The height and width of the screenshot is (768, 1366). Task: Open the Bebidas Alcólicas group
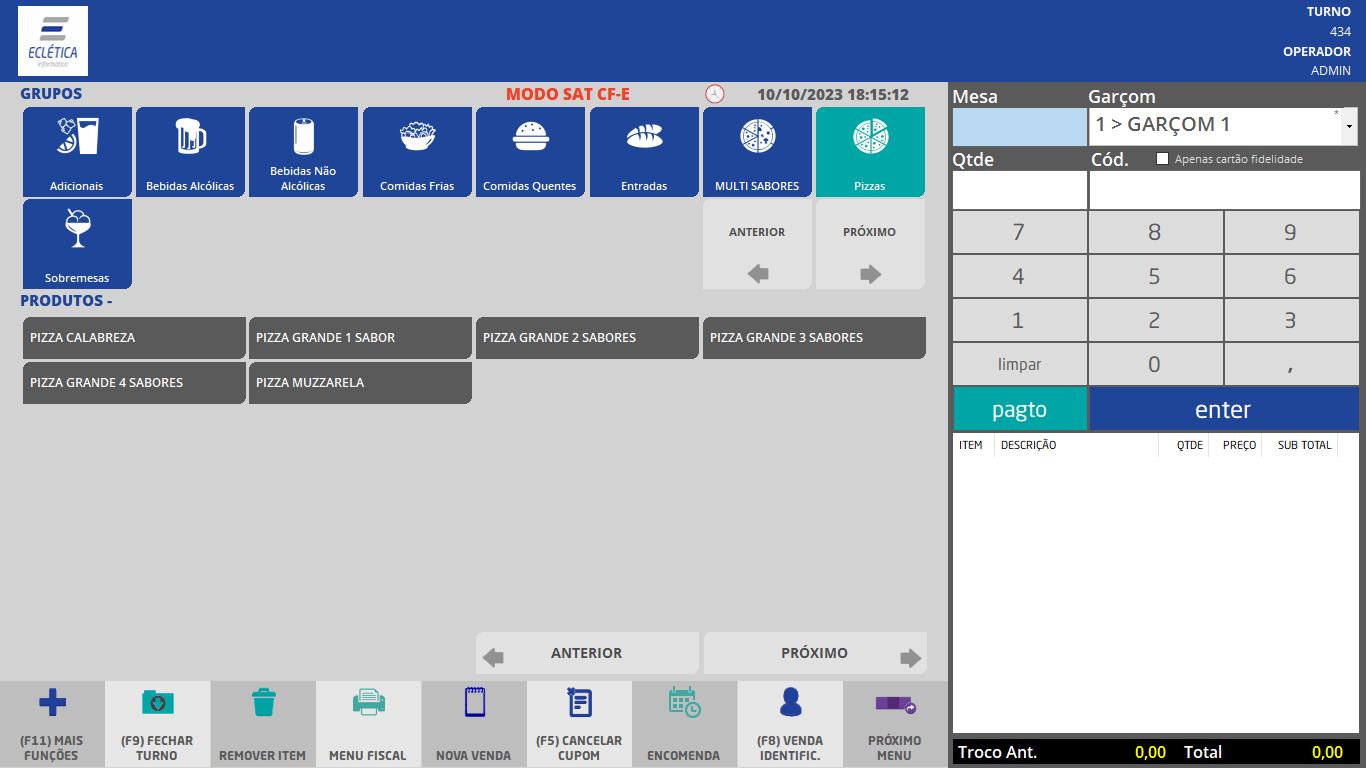pos(190,152)
